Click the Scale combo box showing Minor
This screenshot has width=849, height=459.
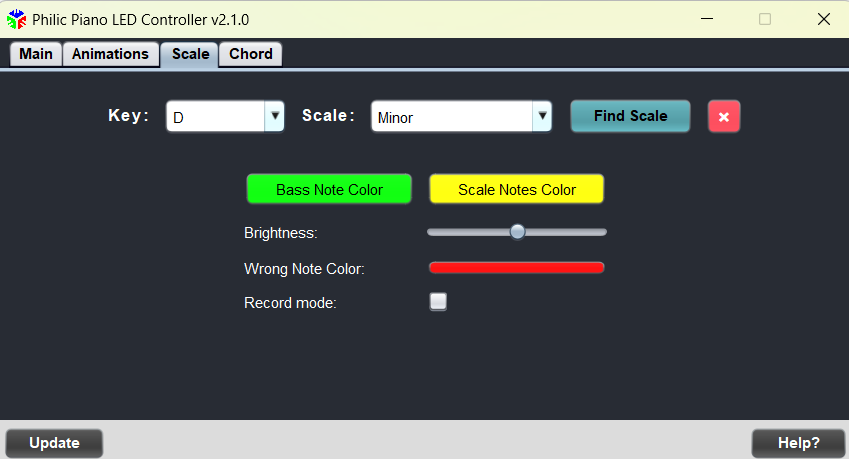(461, 116)
